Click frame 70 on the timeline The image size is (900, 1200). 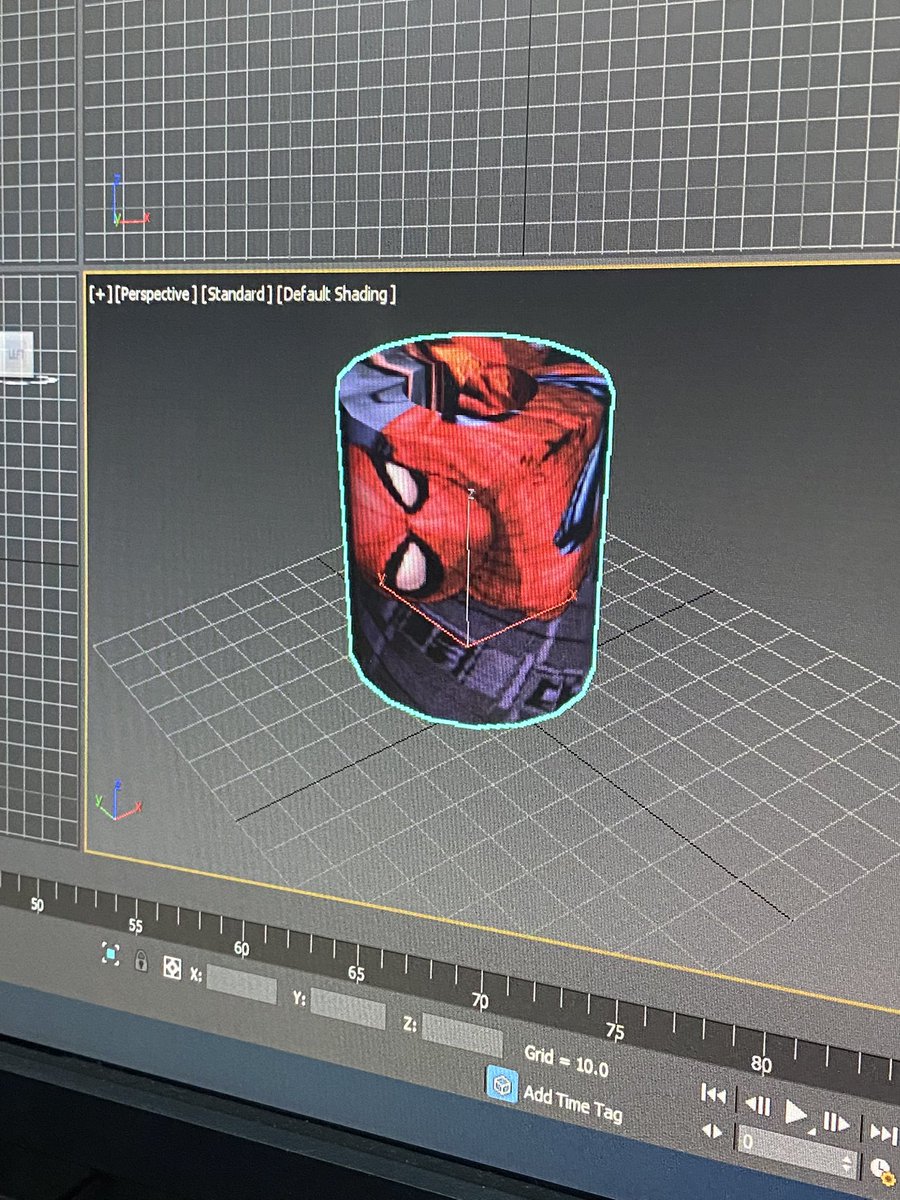480,1001
